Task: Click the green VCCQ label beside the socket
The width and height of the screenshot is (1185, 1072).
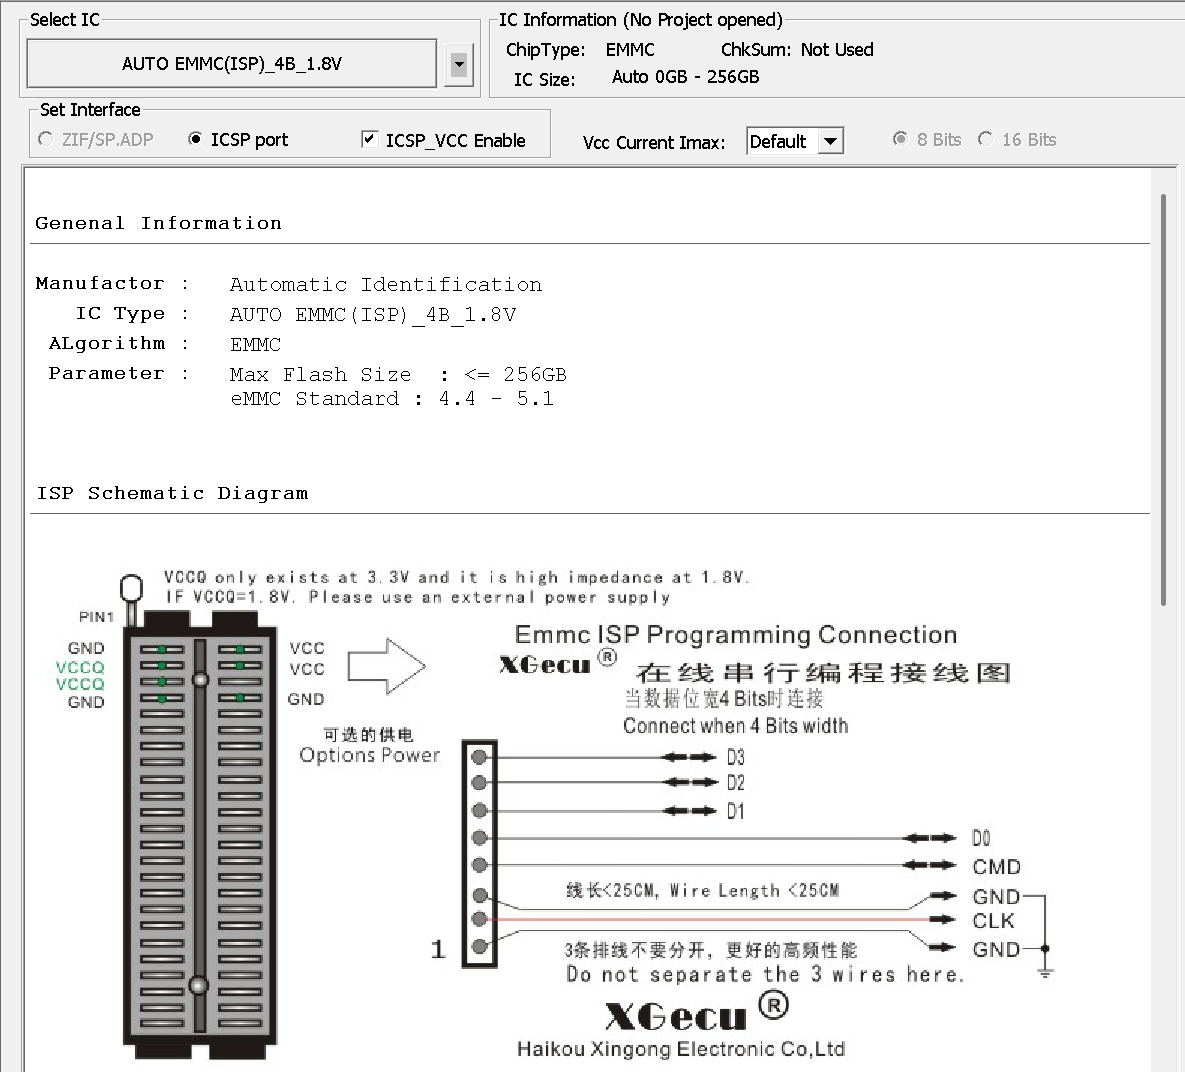Action: click(80, 667)
